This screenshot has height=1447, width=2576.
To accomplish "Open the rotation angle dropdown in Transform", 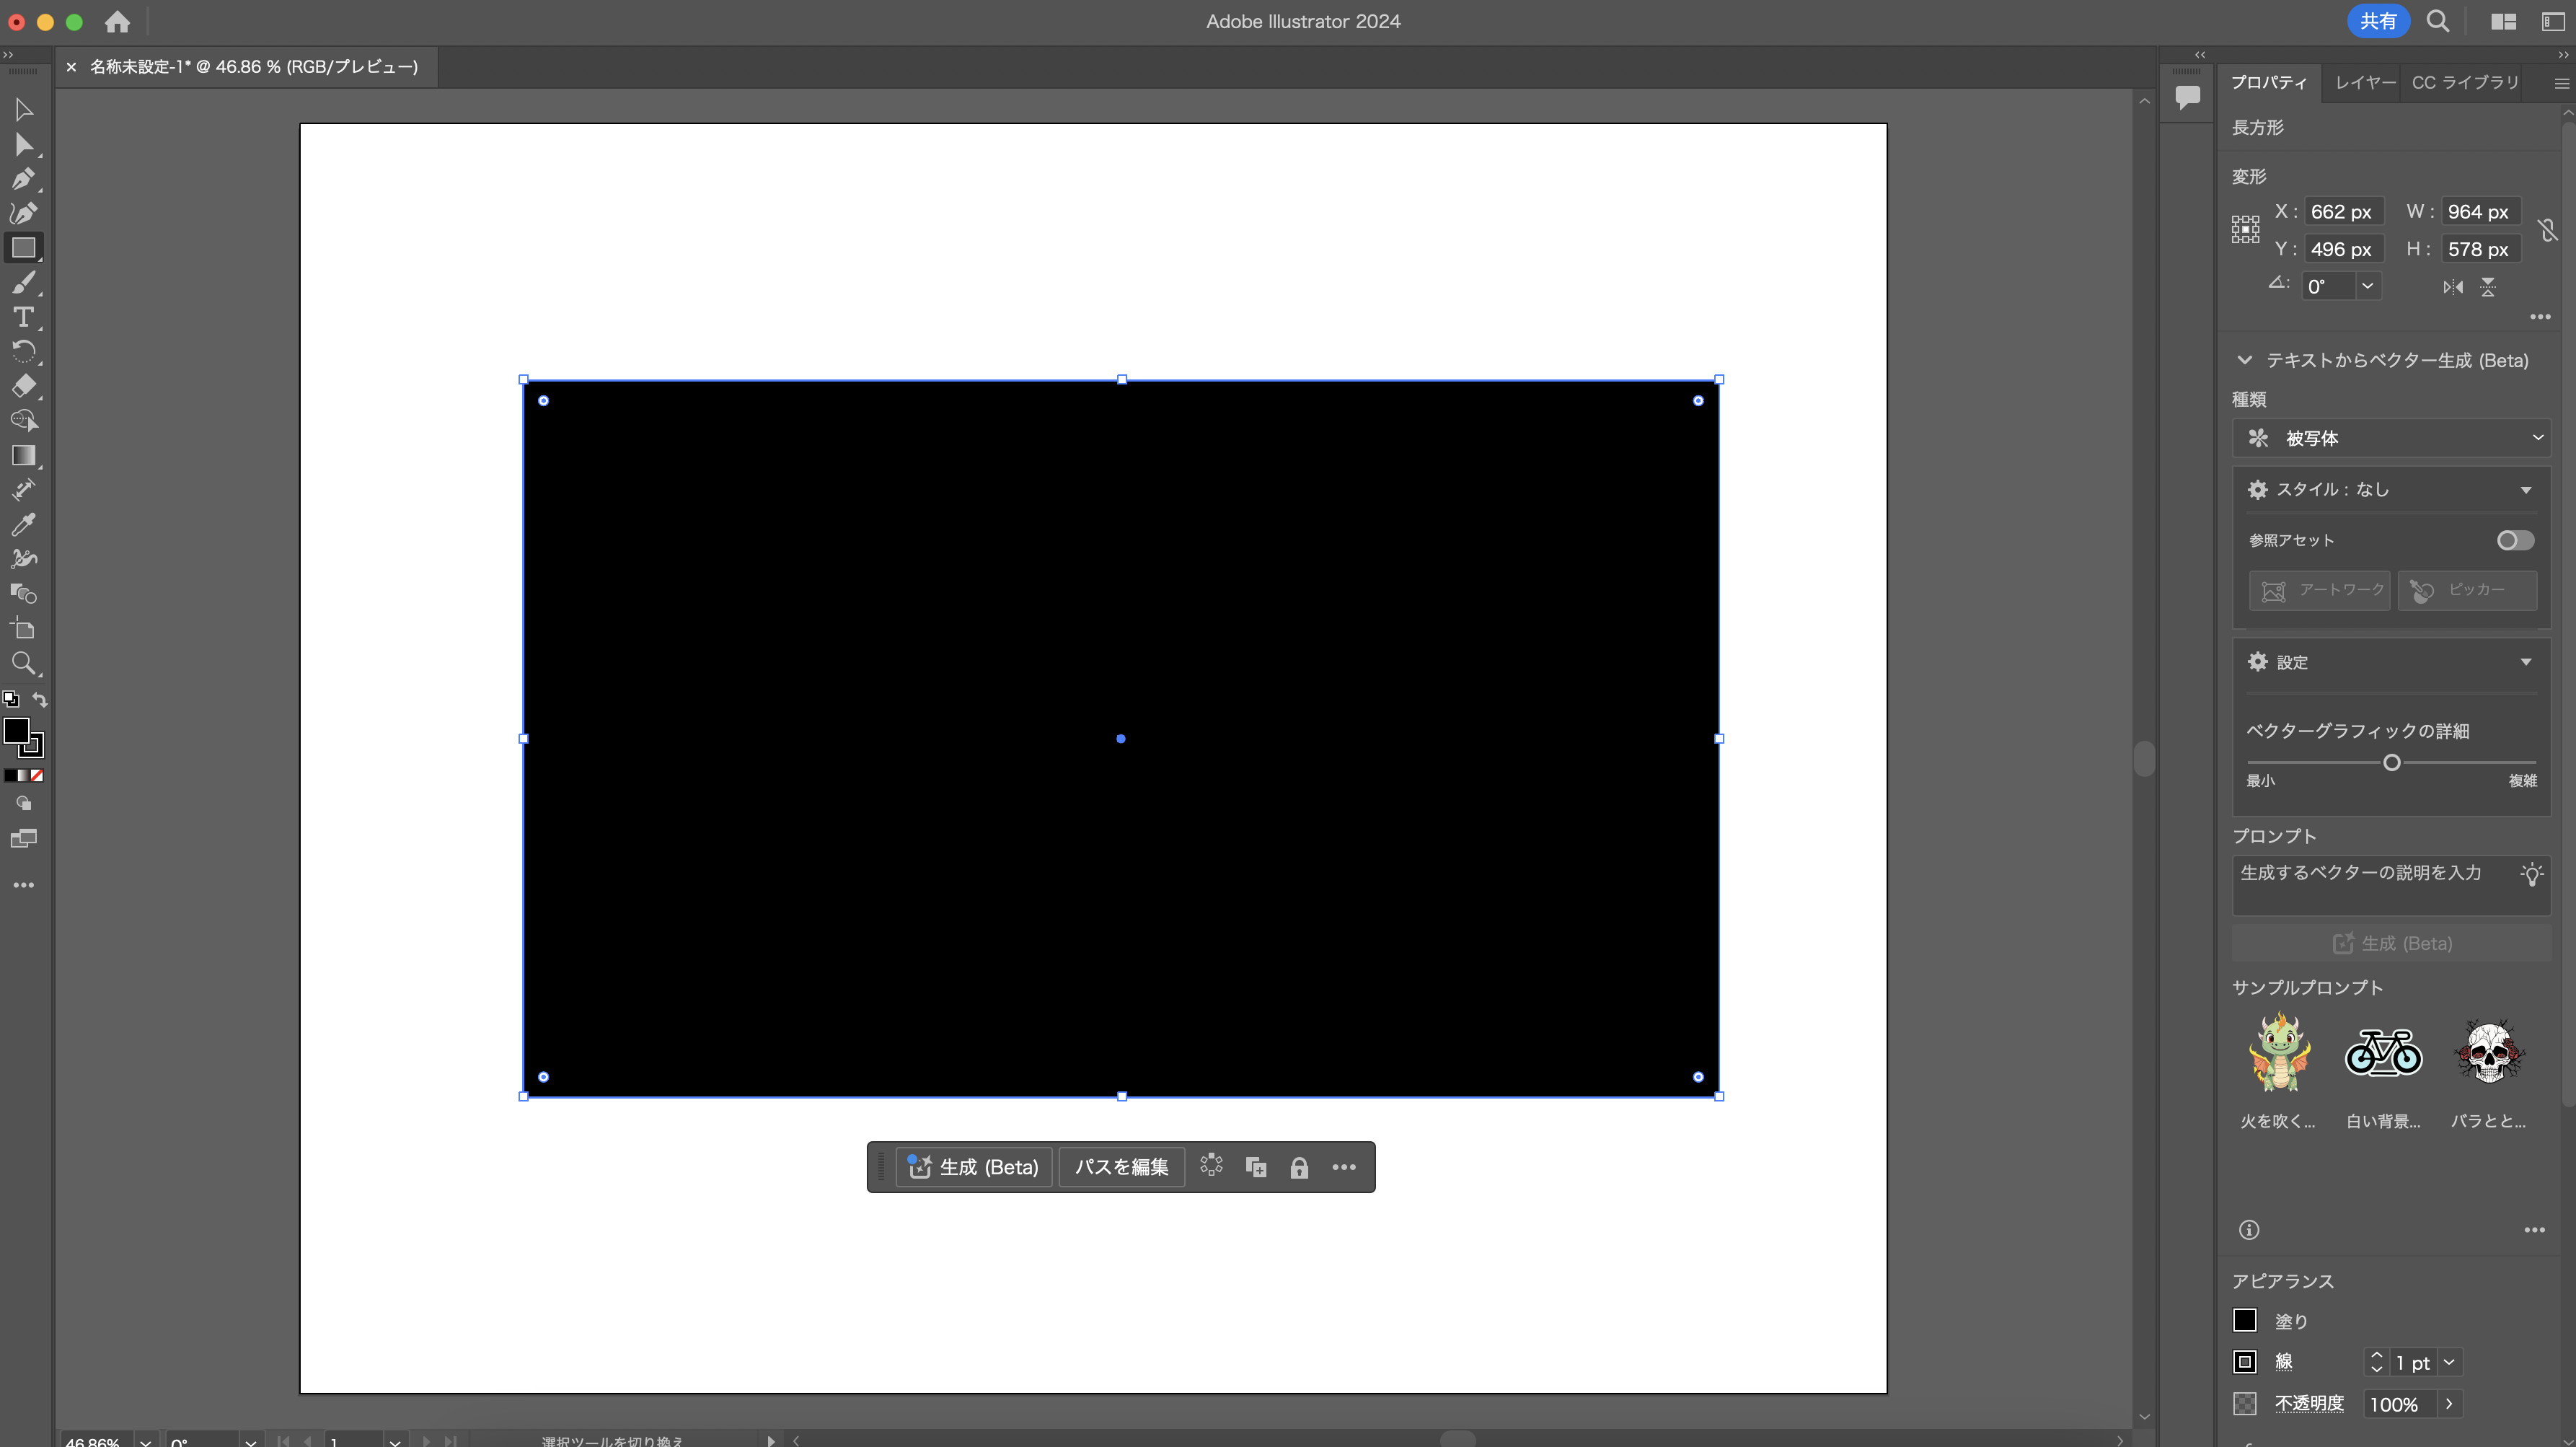I will coord(2367,286).
